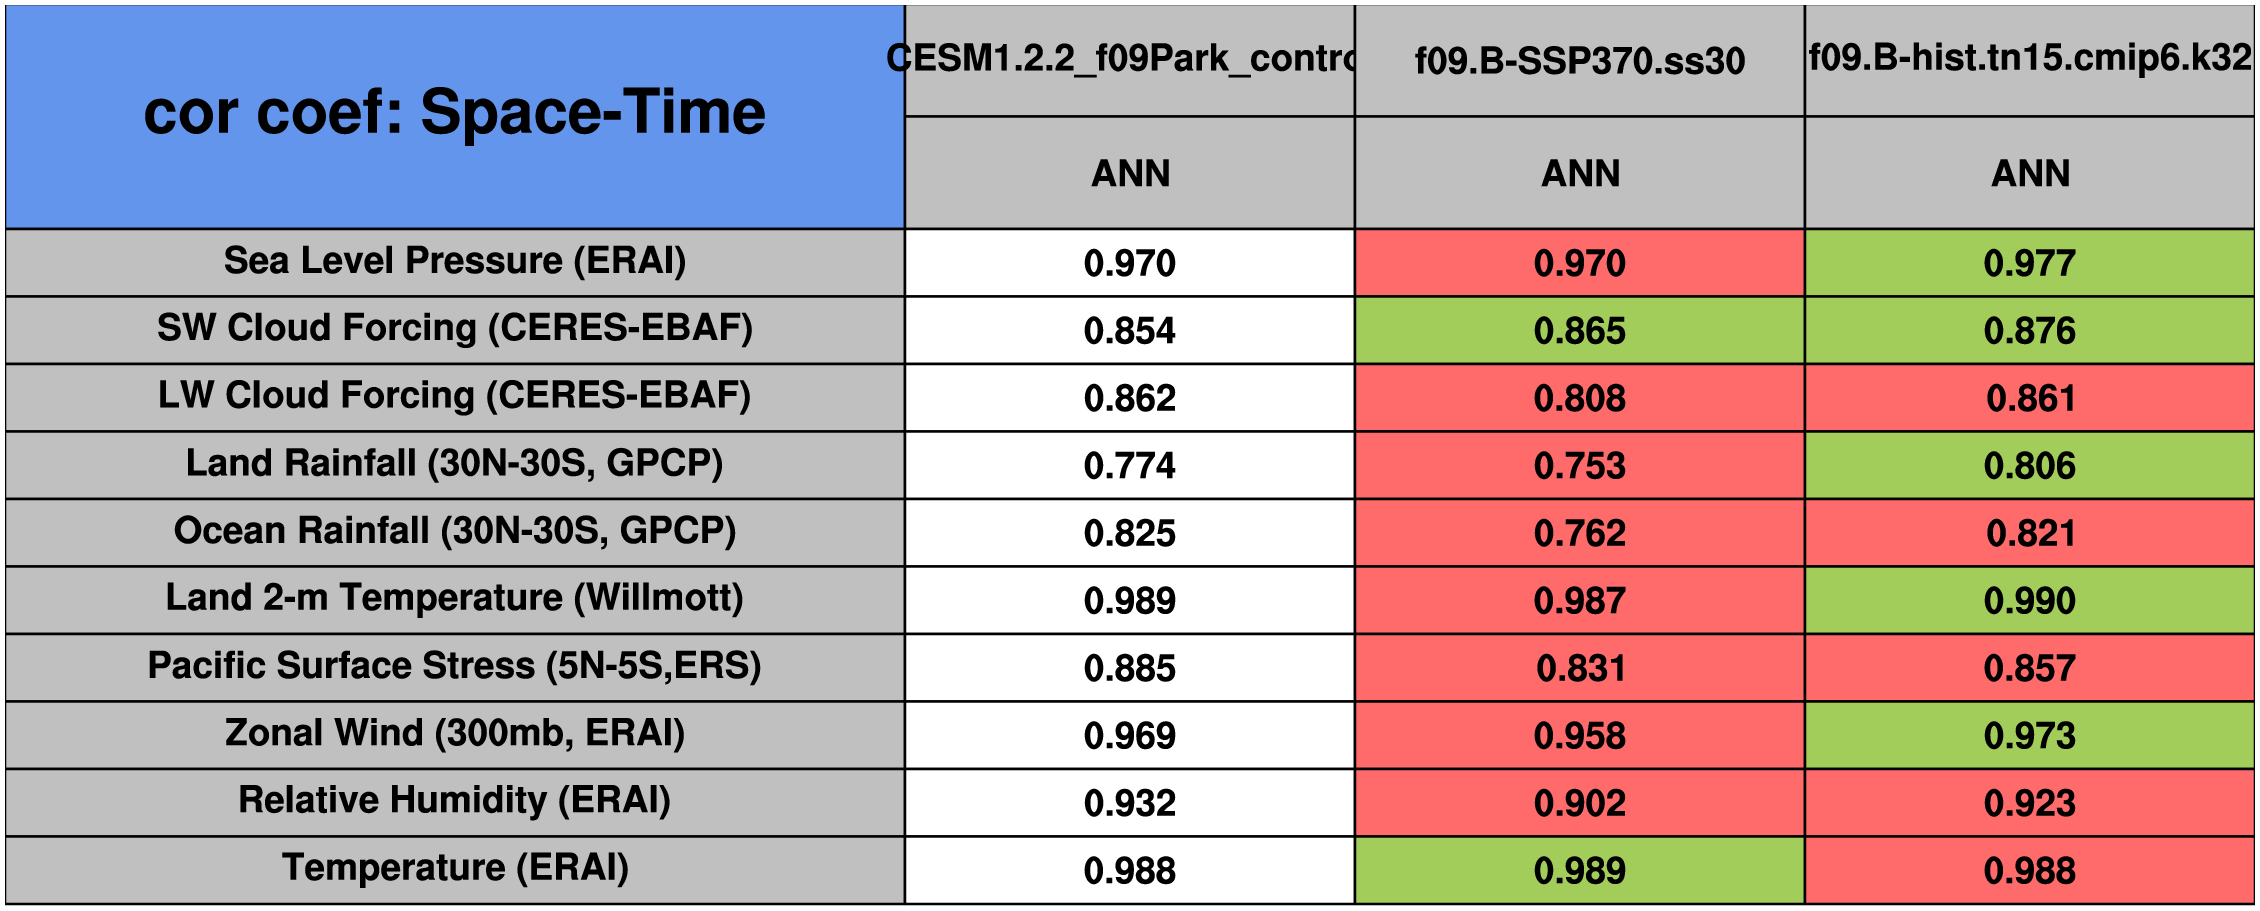
Task: Click the Pacific Surface Stress (5N-5S,ERS) label
Action: pyautogui.click(x=455, y=666)
